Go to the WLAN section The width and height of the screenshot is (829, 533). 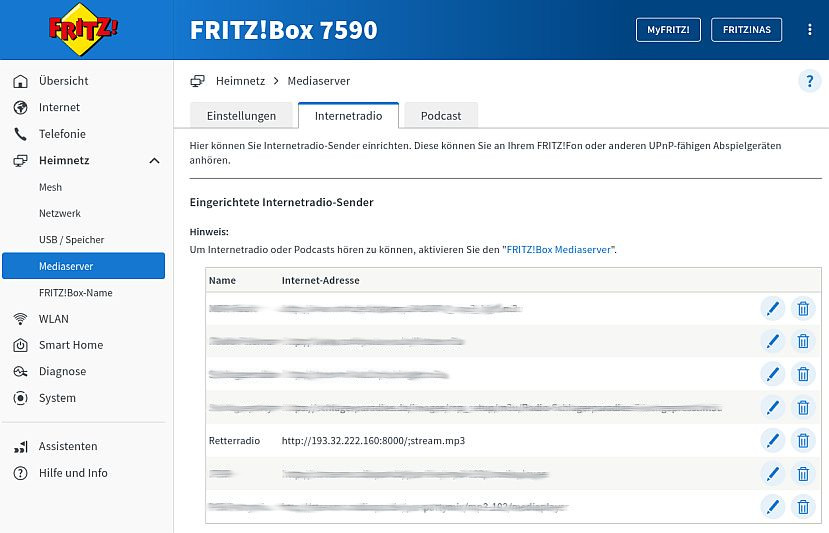53,319
